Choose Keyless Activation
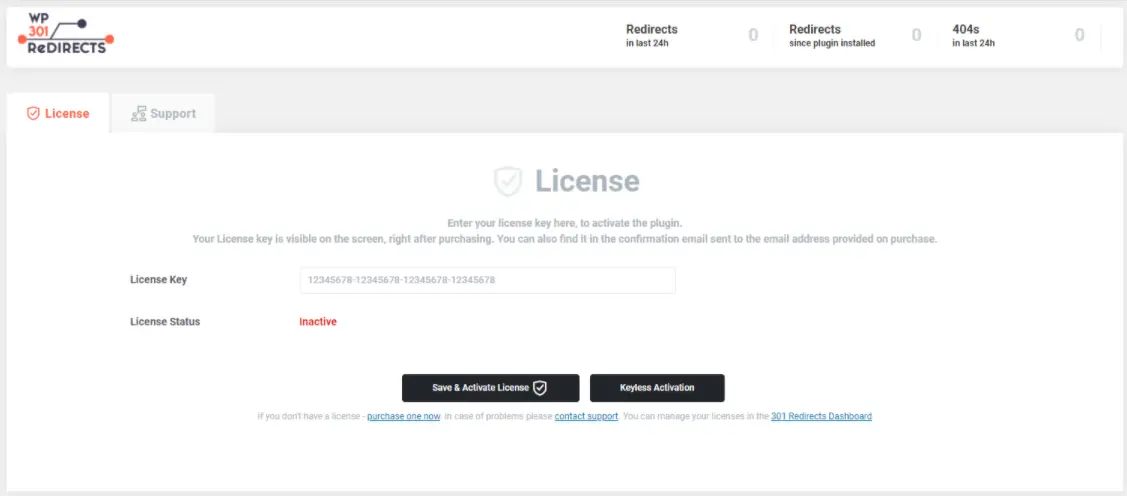The width and height of the screenshot is (1127, 496). pyautogui.click(x=656, y=388)
